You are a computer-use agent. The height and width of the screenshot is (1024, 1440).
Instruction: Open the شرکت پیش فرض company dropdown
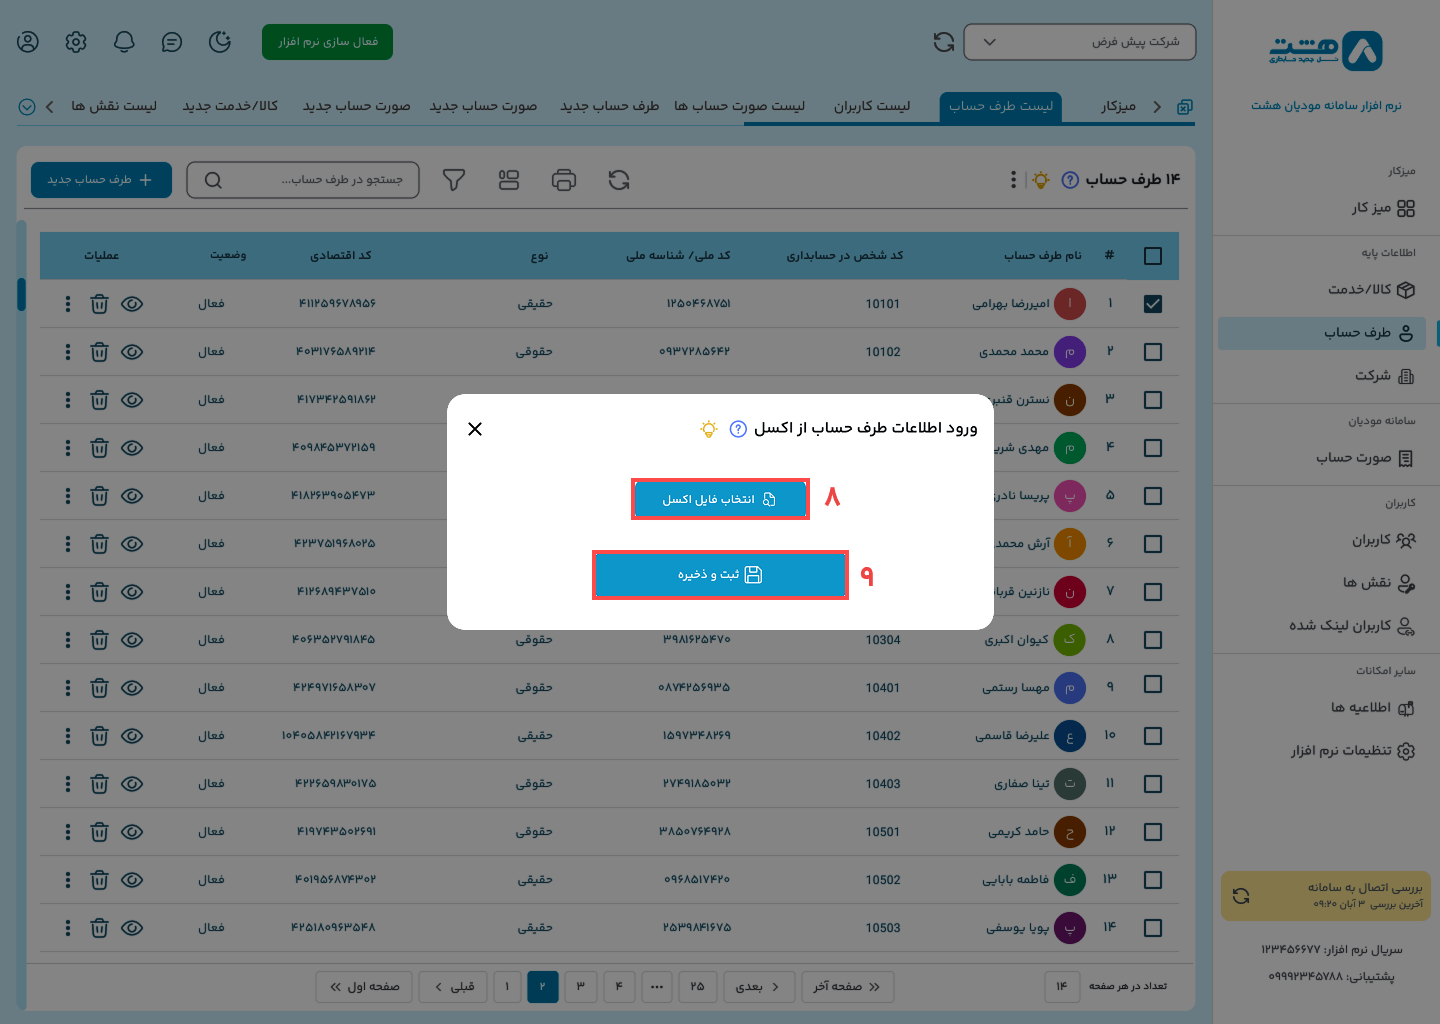(1079, 42)
